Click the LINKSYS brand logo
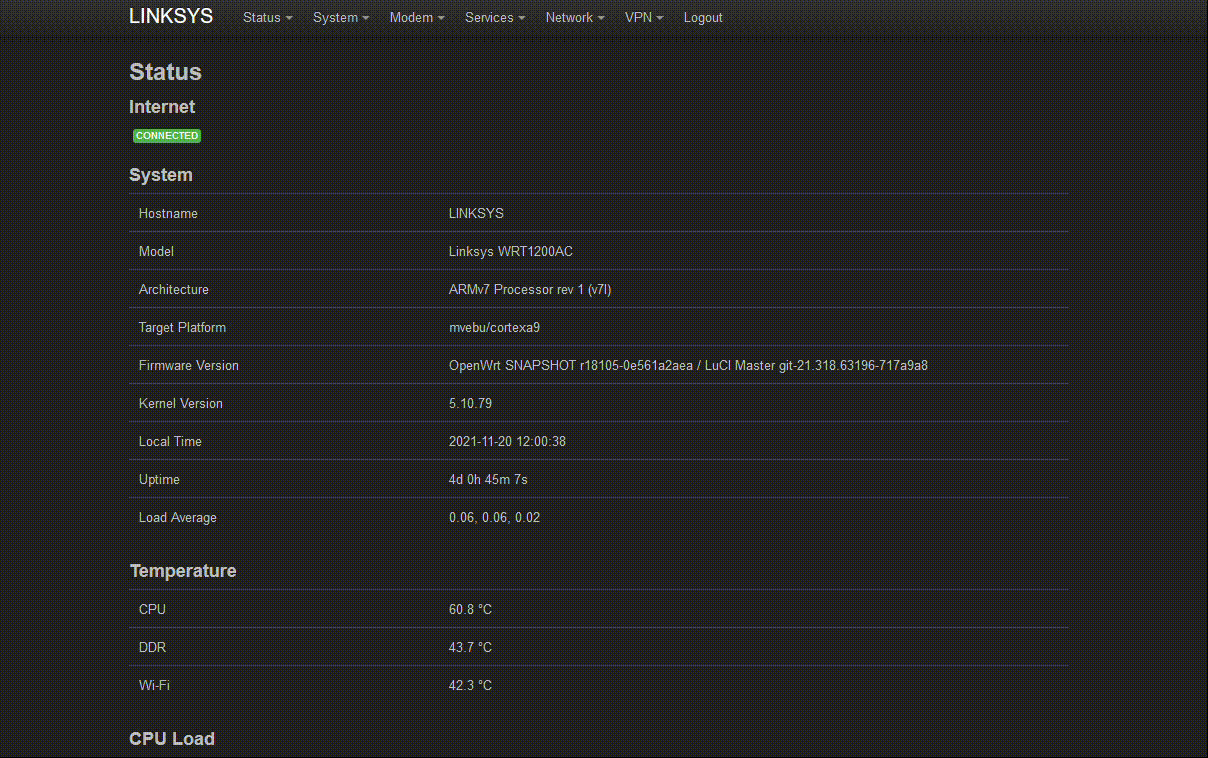 (x=171, y=16)
